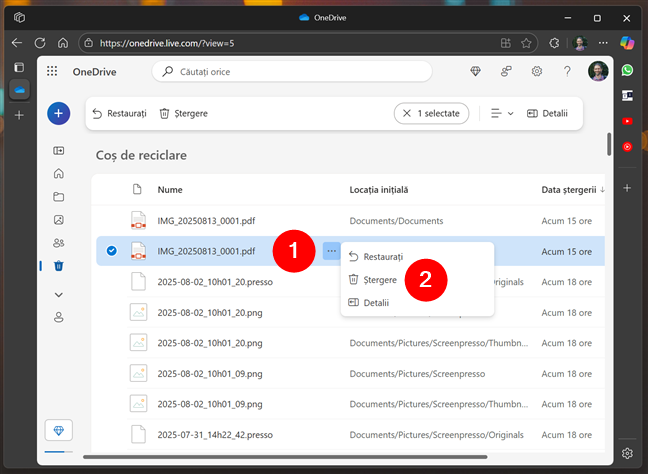Open OneDrive settings gear icon
Viewport: 648px width, 474px height.
[x=537, y=71]
